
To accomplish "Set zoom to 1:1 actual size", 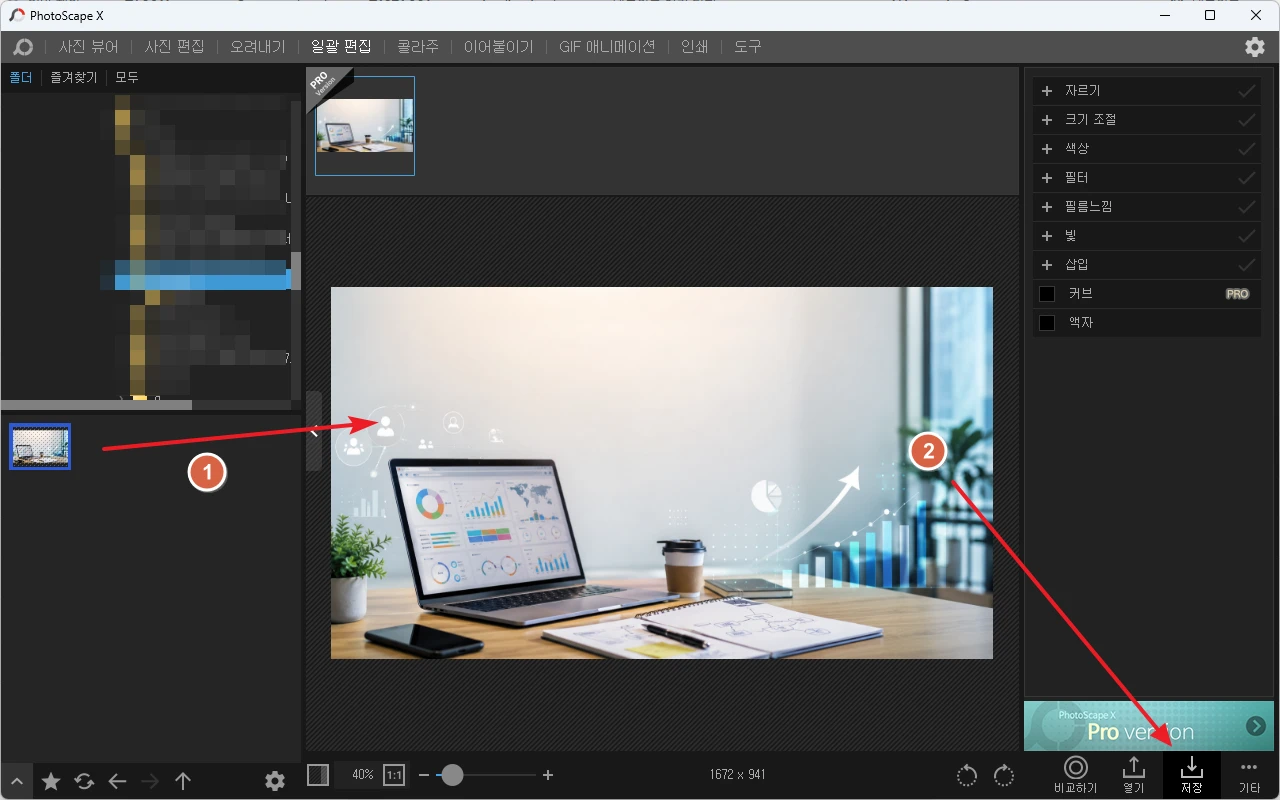I will point(394,775).
